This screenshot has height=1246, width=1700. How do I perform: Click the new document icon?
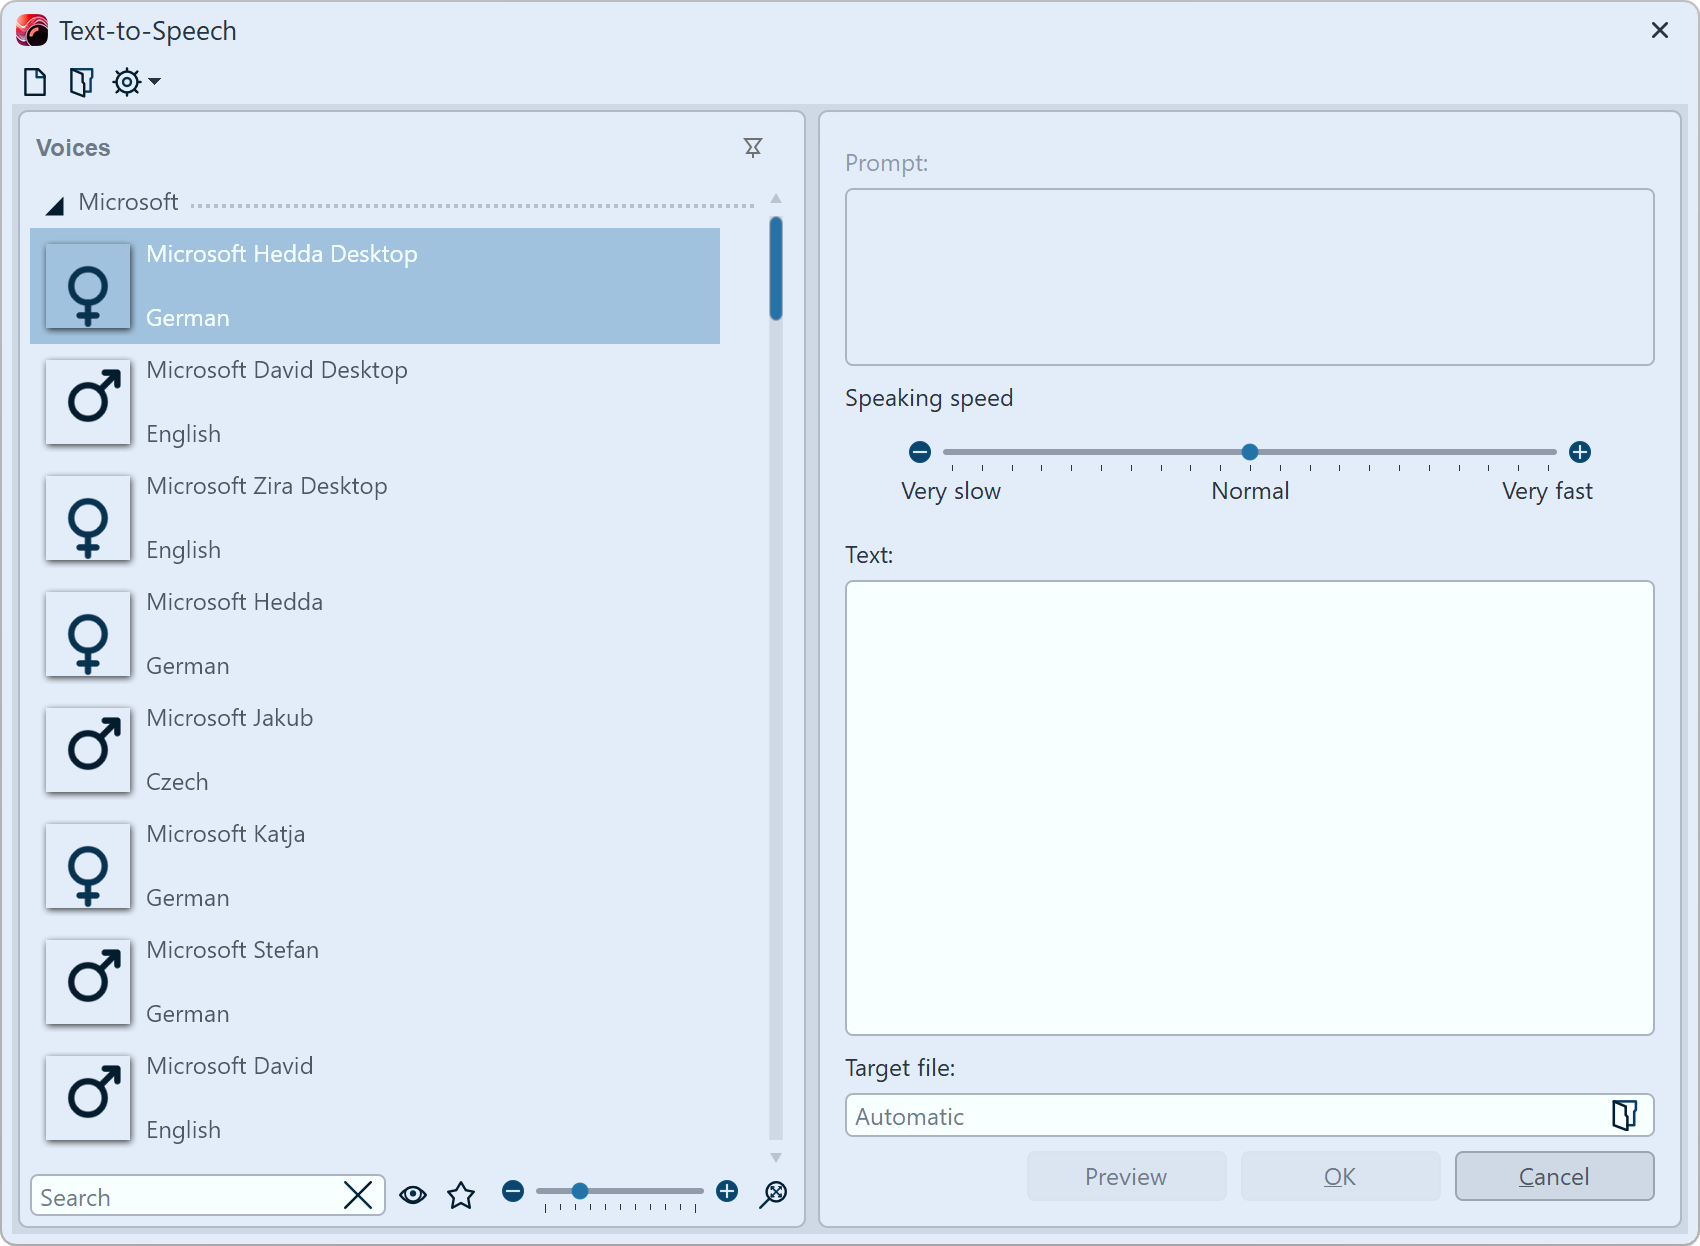[33, 81]
